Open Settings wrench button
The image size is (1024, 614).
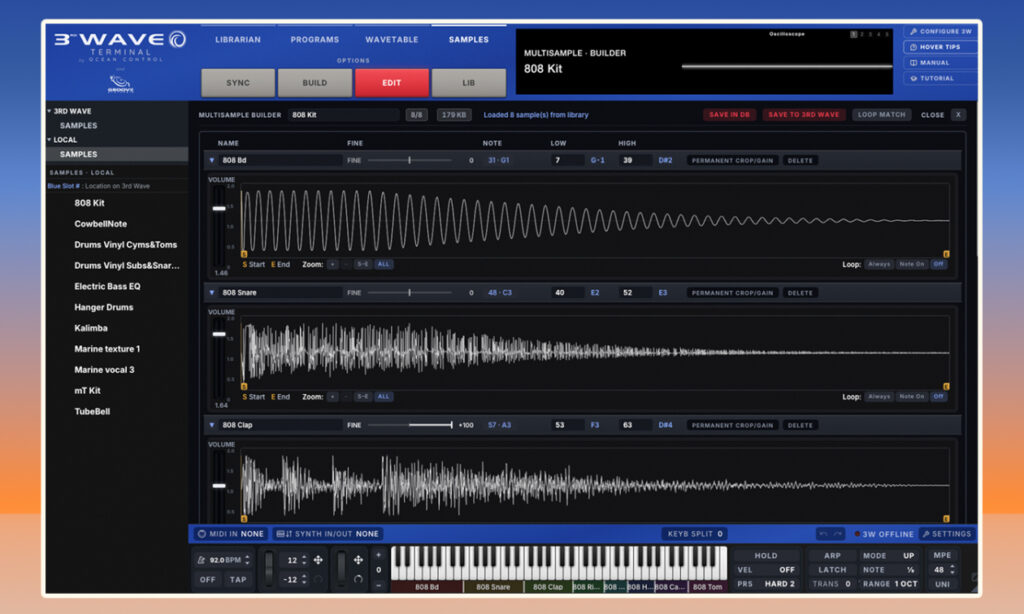click(947, 534)
